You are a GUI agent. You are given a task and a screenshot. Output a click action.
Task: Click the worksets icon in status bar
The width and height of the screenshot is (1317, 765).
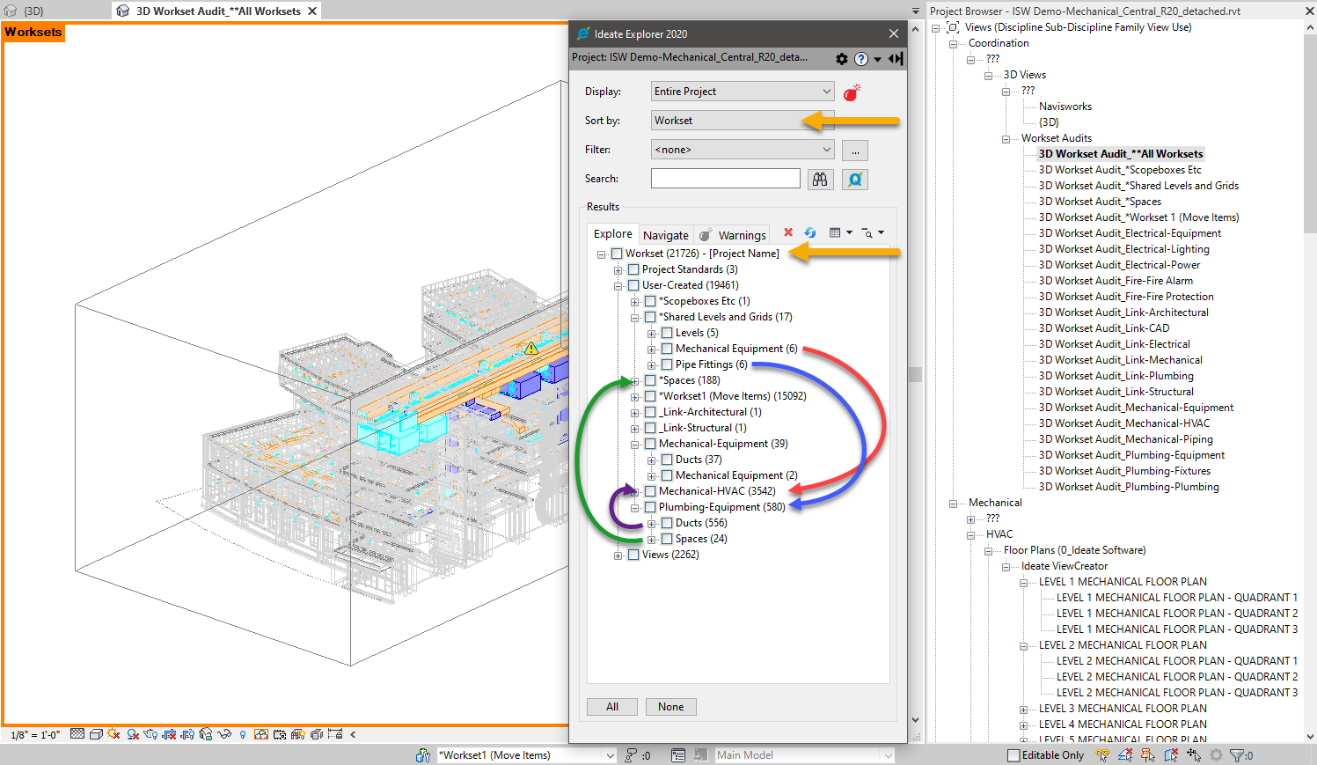[x=422, y=756]
